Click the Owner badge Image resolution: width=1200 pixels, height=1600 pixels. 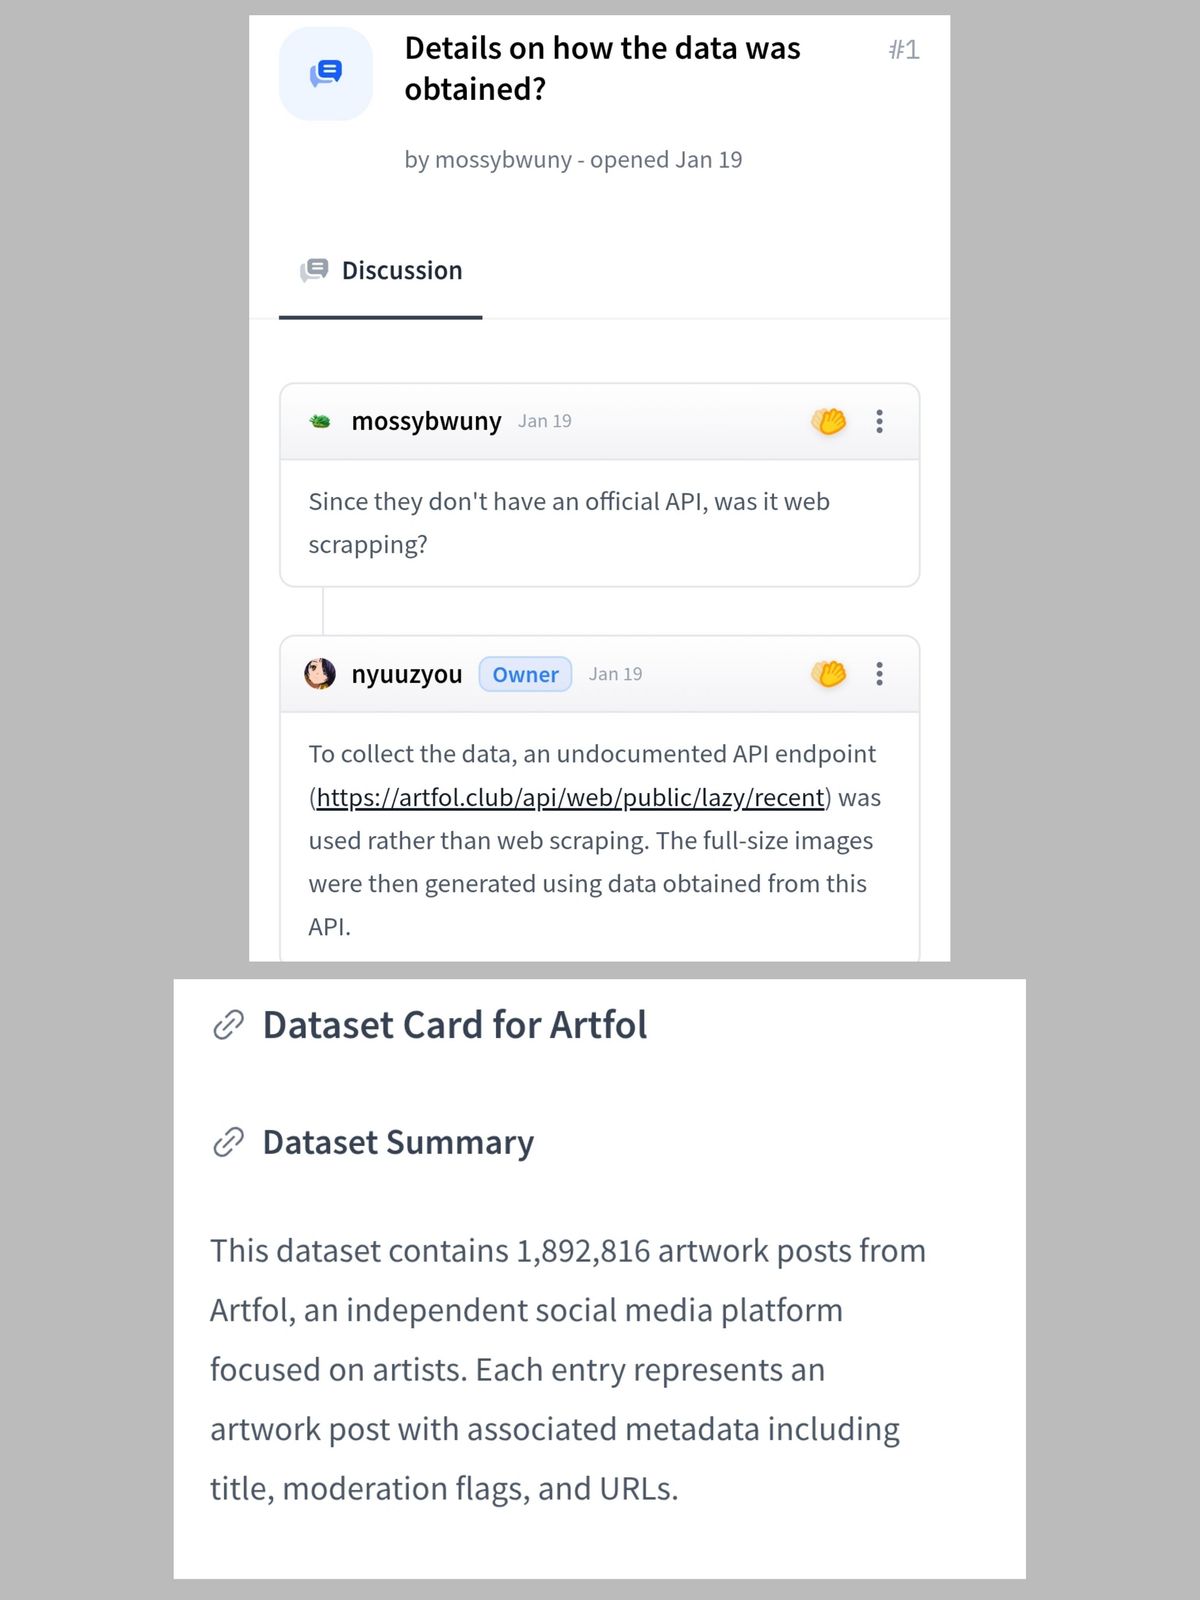click(525, 674)
